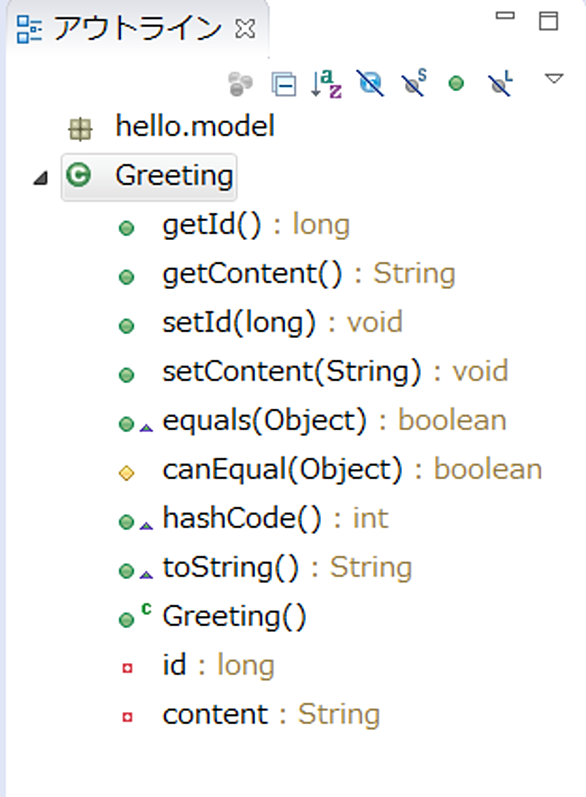This screenshot has height=797, width=586.
Task: Click the Focus on Active Task icon
Action: click(240, 83)
